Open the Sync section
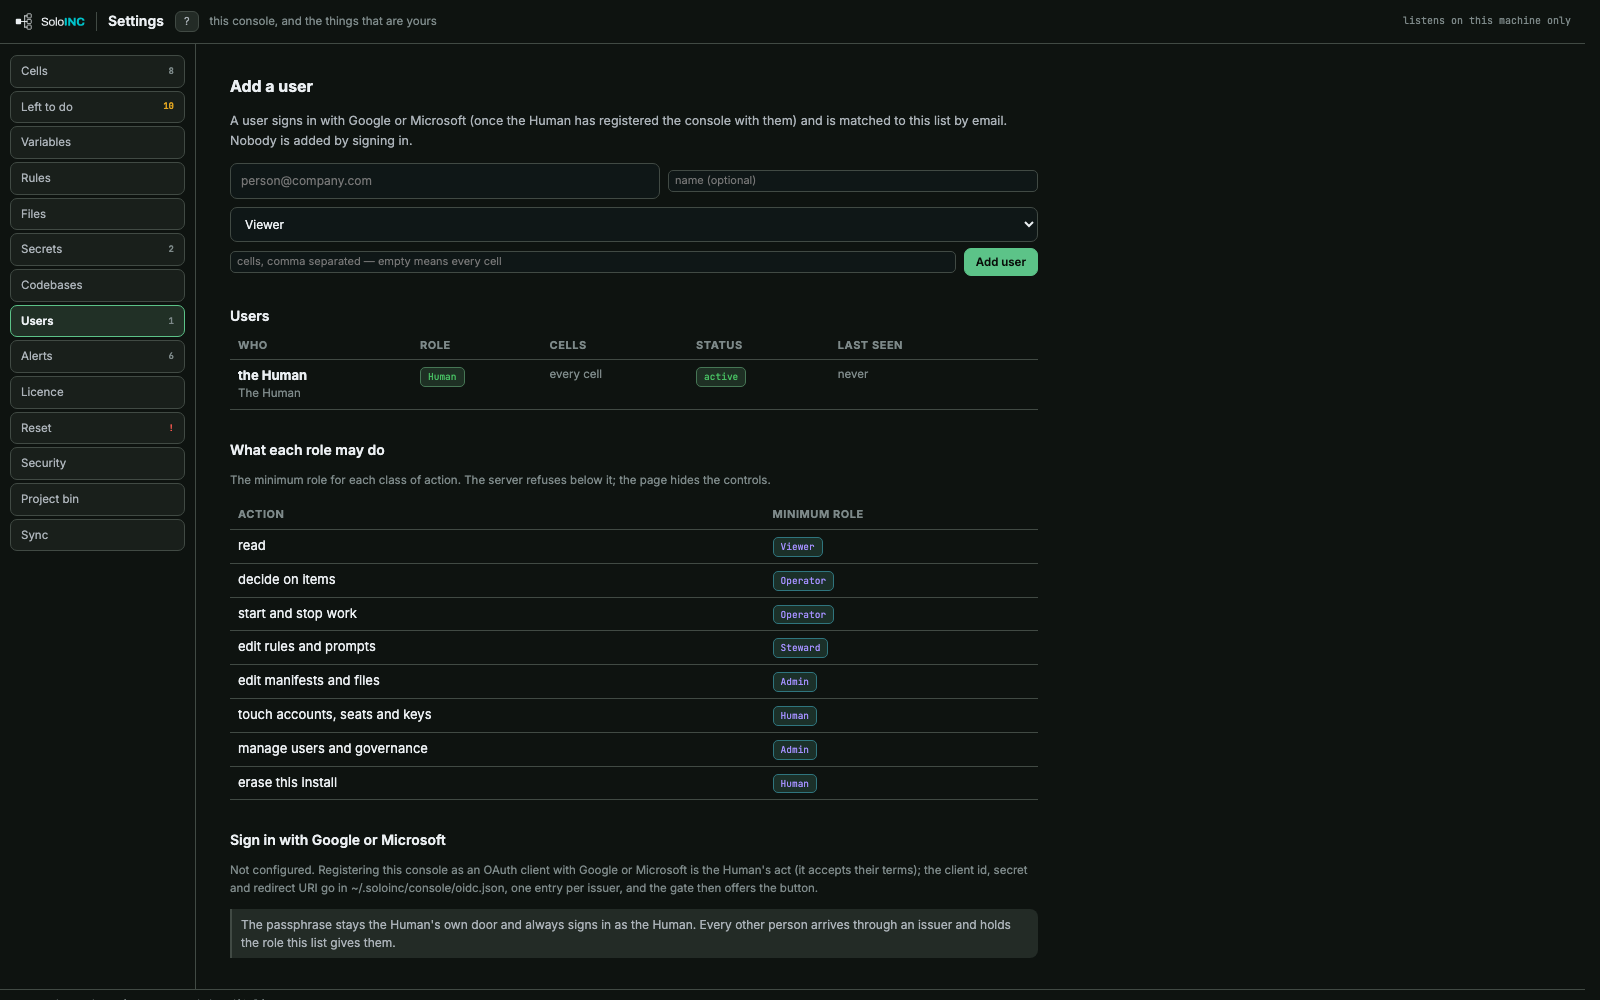Image resolution: width=1600 pixels, height=1000 pixels. (97, 535)
